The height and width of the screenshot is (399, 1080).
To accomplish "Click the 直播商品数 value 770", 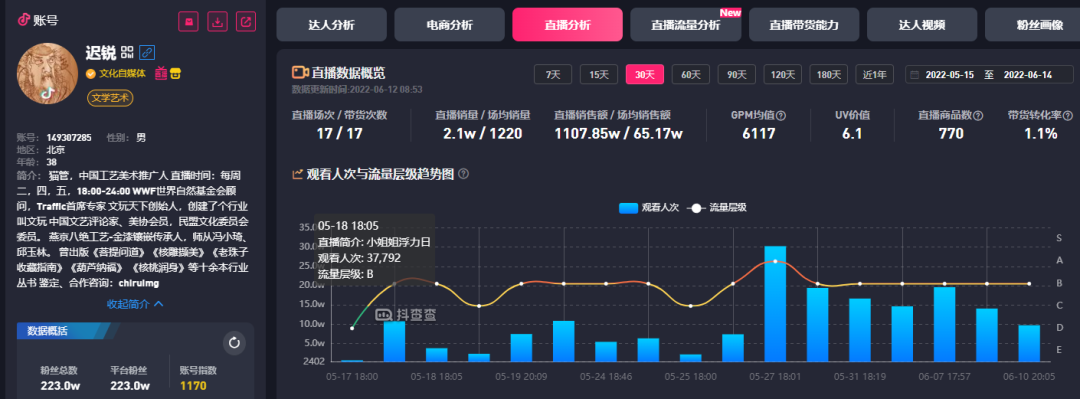I will (x=951, y=134).
